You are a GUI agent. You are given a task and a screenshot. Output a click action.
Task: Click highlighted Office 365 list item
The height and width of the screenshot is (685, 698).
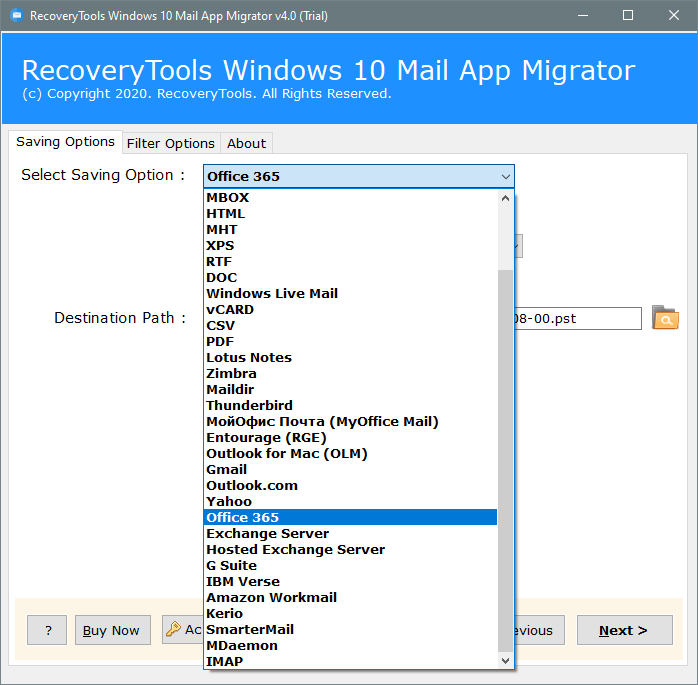350,517
